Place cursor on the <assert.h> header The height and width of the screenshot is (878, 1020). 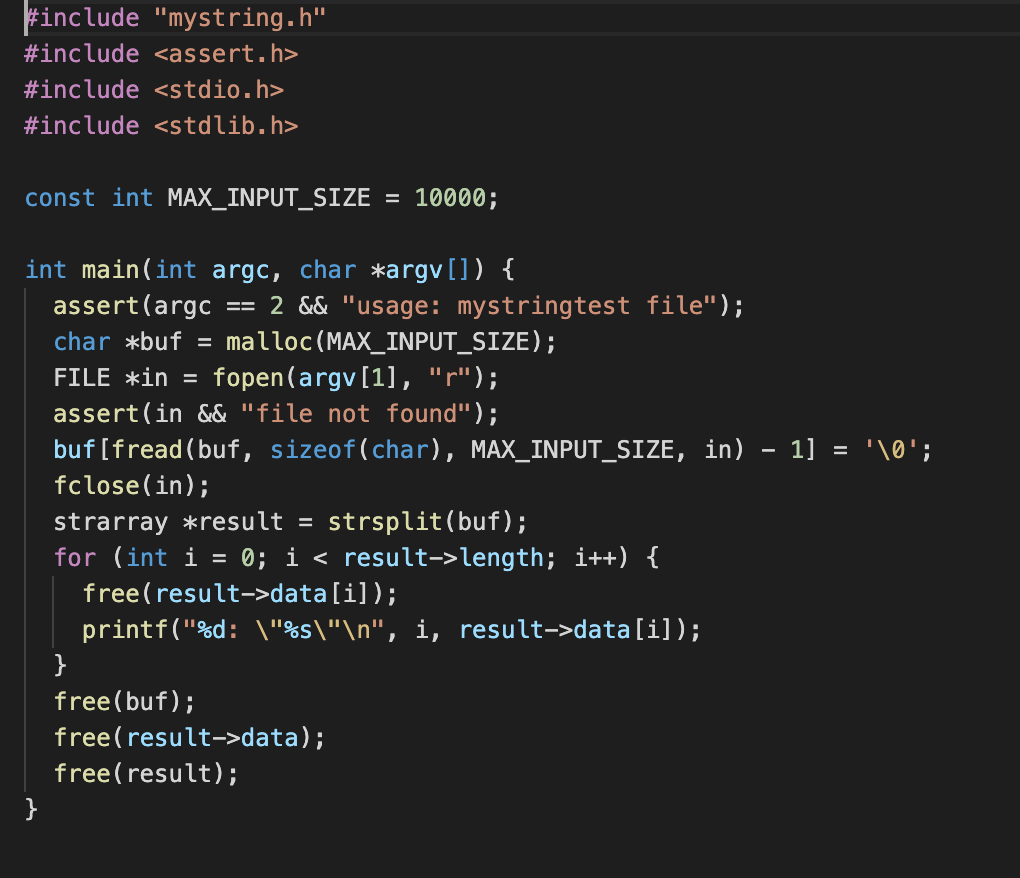pos(226,53)
